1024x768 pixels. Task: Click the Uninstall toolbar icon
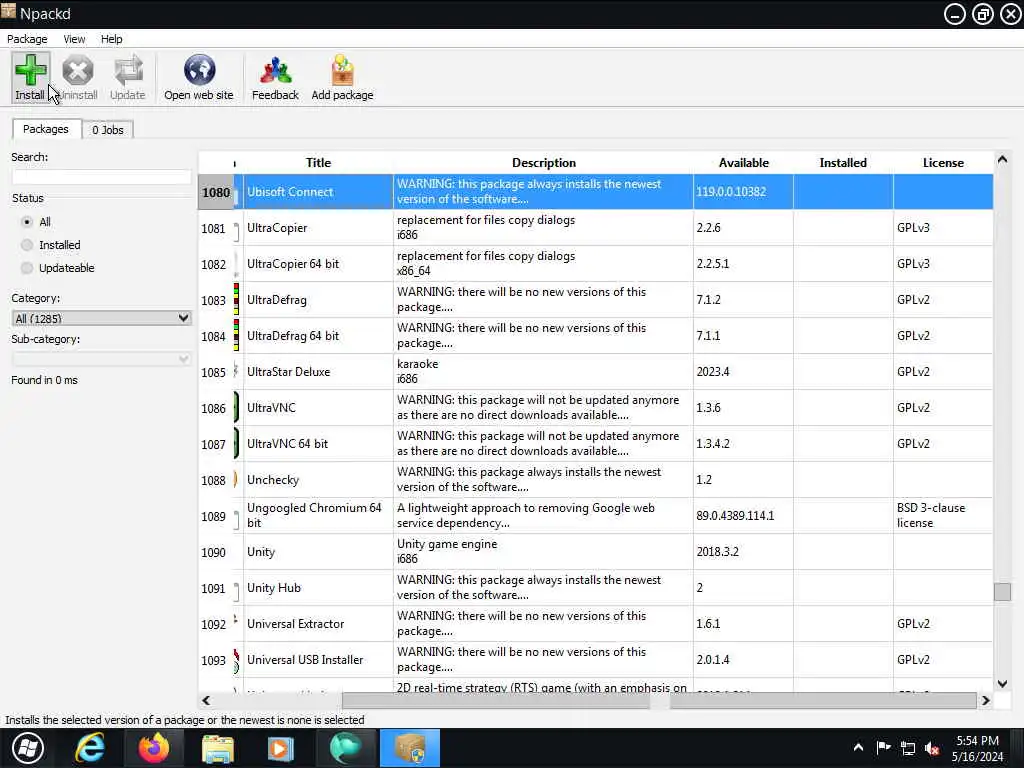pos(78,70)
